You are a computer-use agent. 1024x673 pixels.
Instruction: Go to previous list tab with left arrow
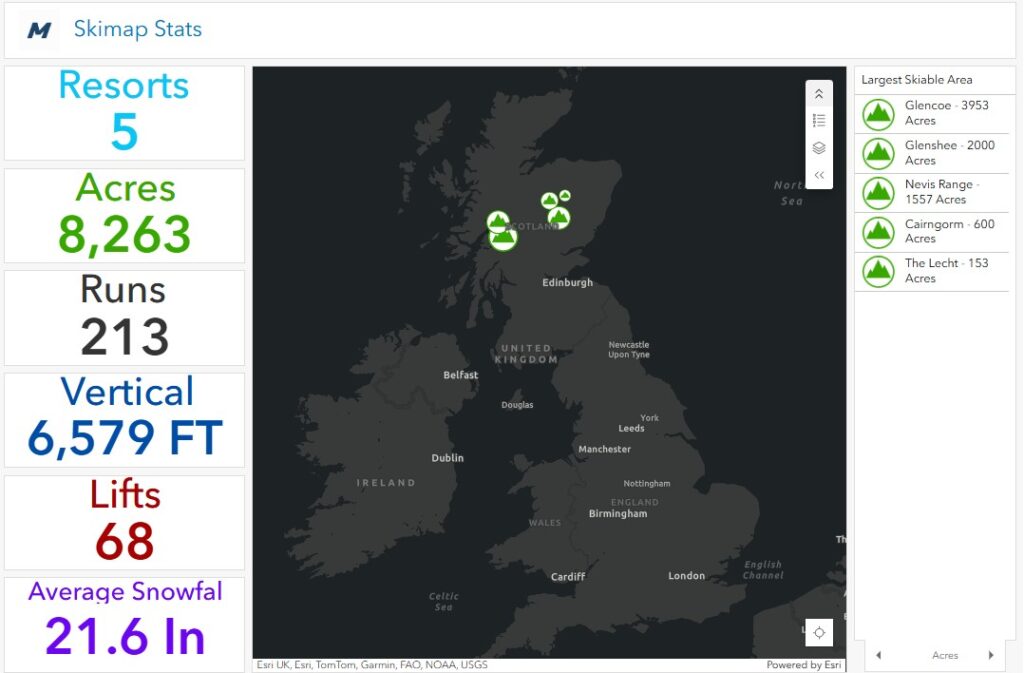(878, 656)
